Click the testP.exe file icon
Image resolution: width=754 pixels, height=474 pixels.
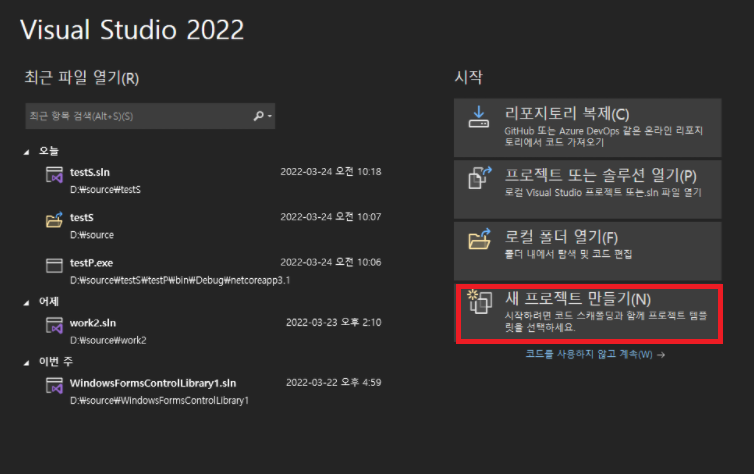(x=54, y=265)
